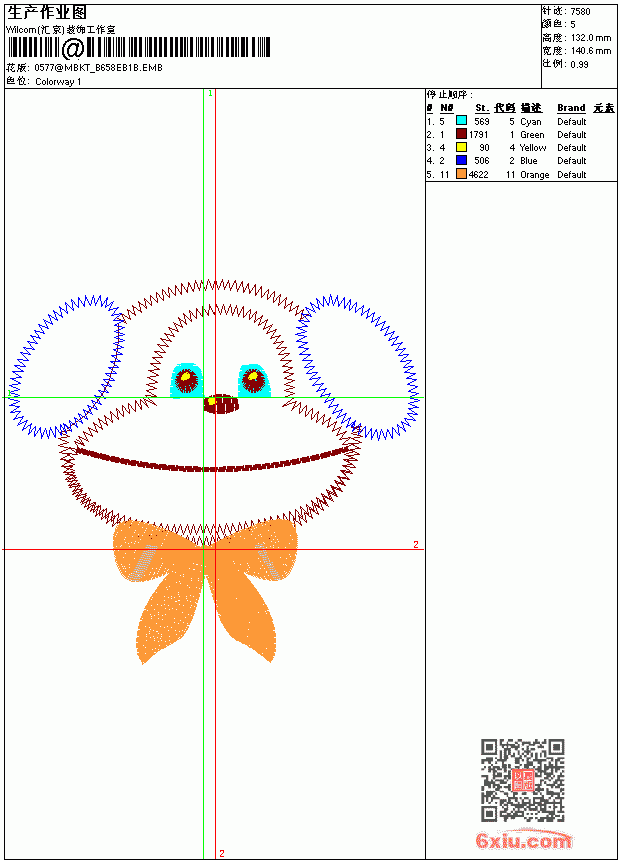Click the Brand column header
This screenshot has height=860, width=620.
tap(571, 108)
